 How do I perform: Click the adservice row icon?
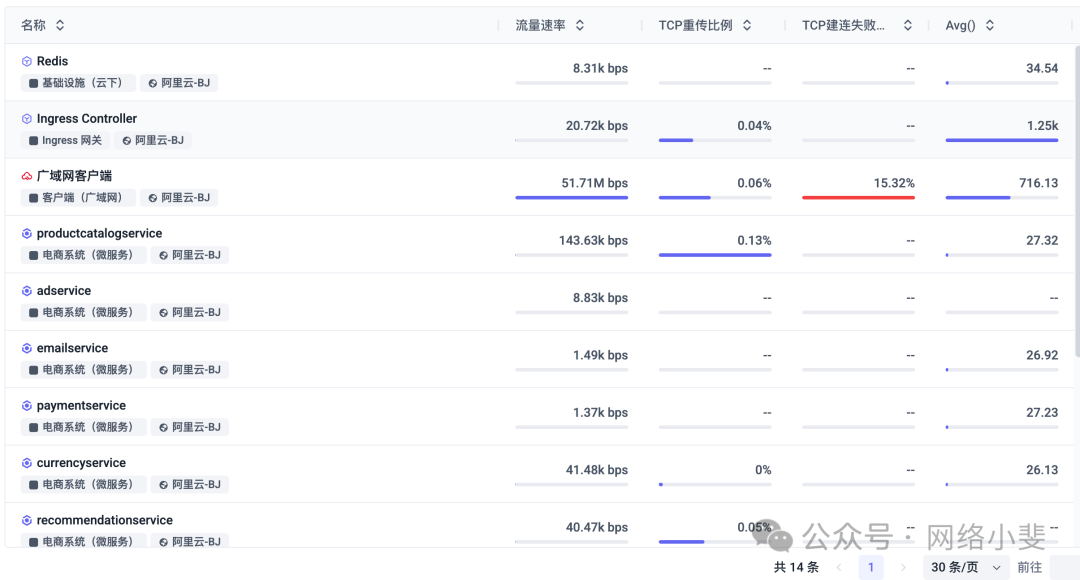pos(27,291)
